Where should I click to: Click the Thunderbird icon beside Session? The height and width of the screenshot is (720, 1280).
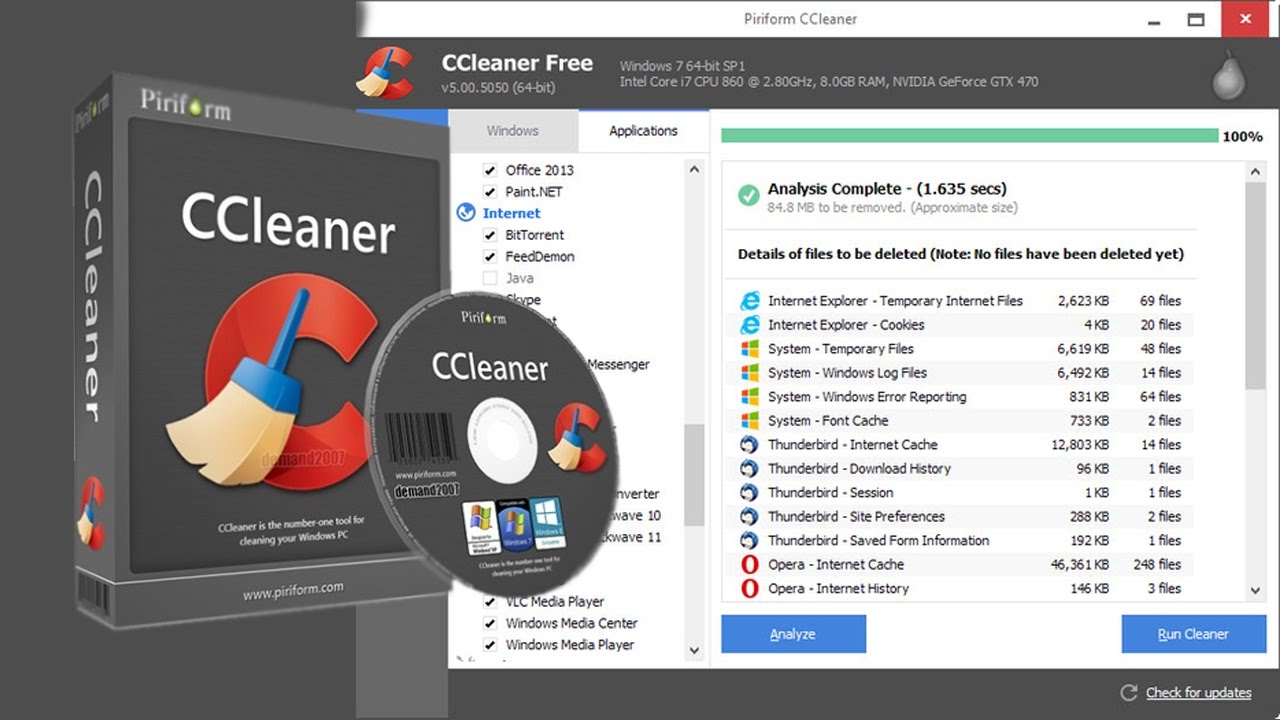(x=749, y=493)
